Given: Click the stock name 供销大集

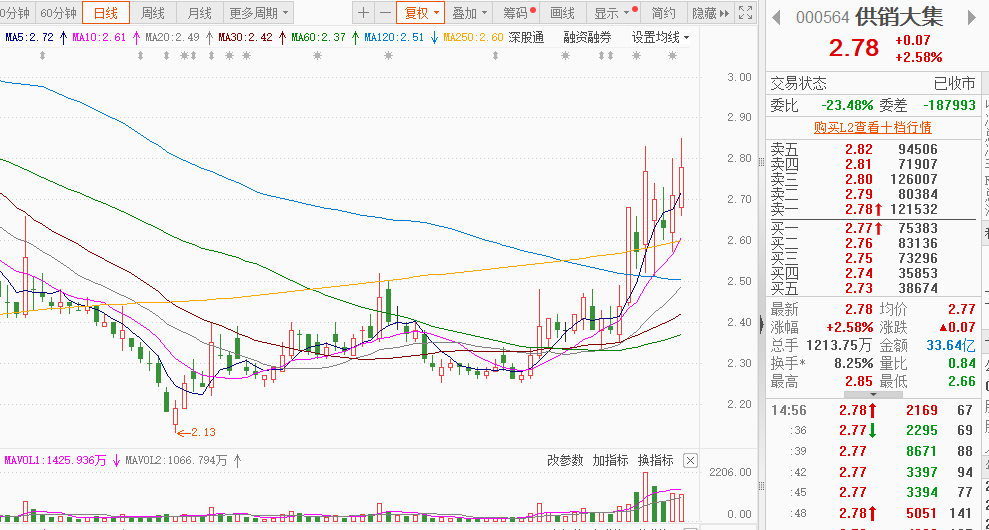Looking at the screenshot, I should (899, 18).
